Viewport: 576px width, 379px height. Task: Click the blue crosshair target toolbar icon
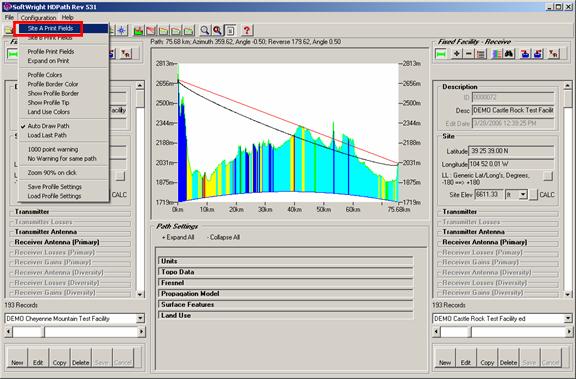click(x=122, y=30)
